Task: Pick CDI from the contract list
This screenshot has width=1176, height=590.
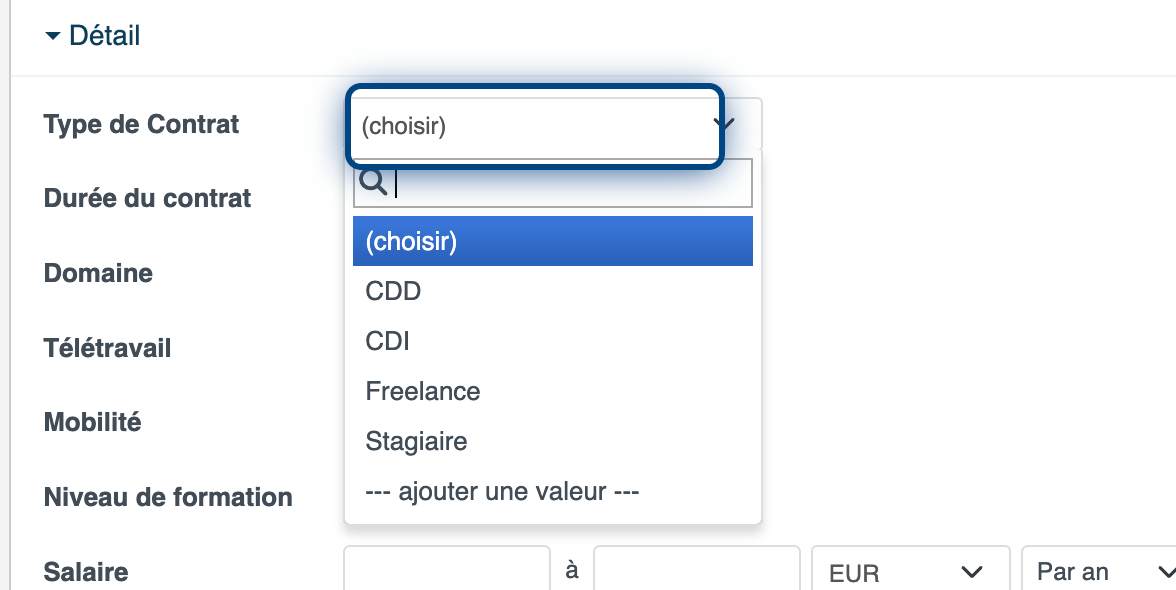Action: [x=388, y=342]
